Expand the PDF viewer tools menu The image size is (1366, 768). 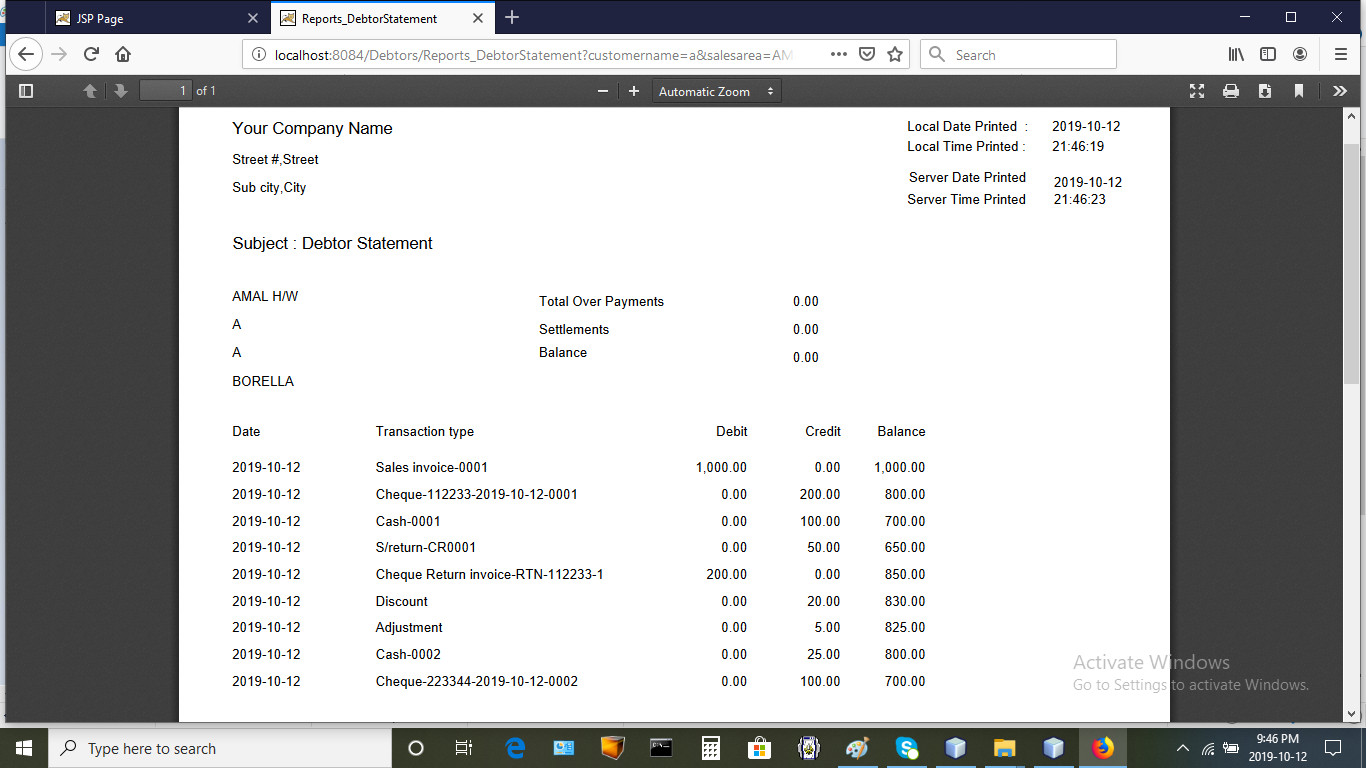[x=1340, y=91]
